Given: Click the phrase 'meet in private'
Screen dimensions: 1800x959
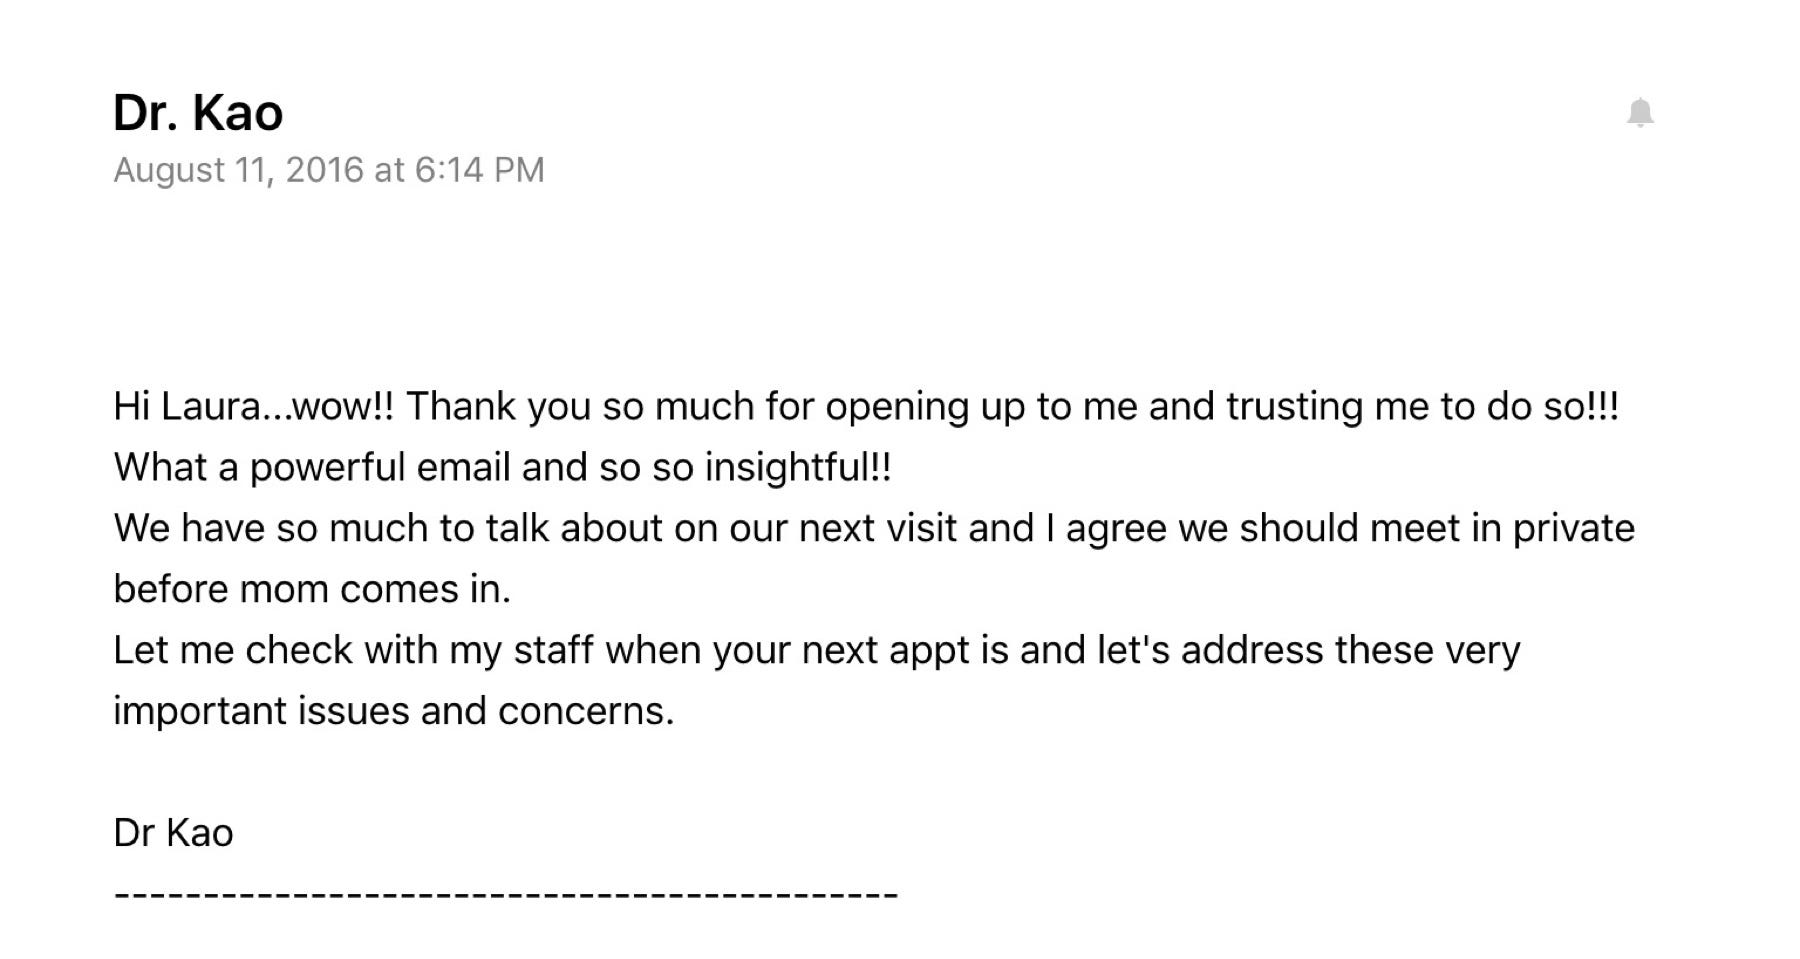Looking at the screenshot, I should tap(1503, 528).
